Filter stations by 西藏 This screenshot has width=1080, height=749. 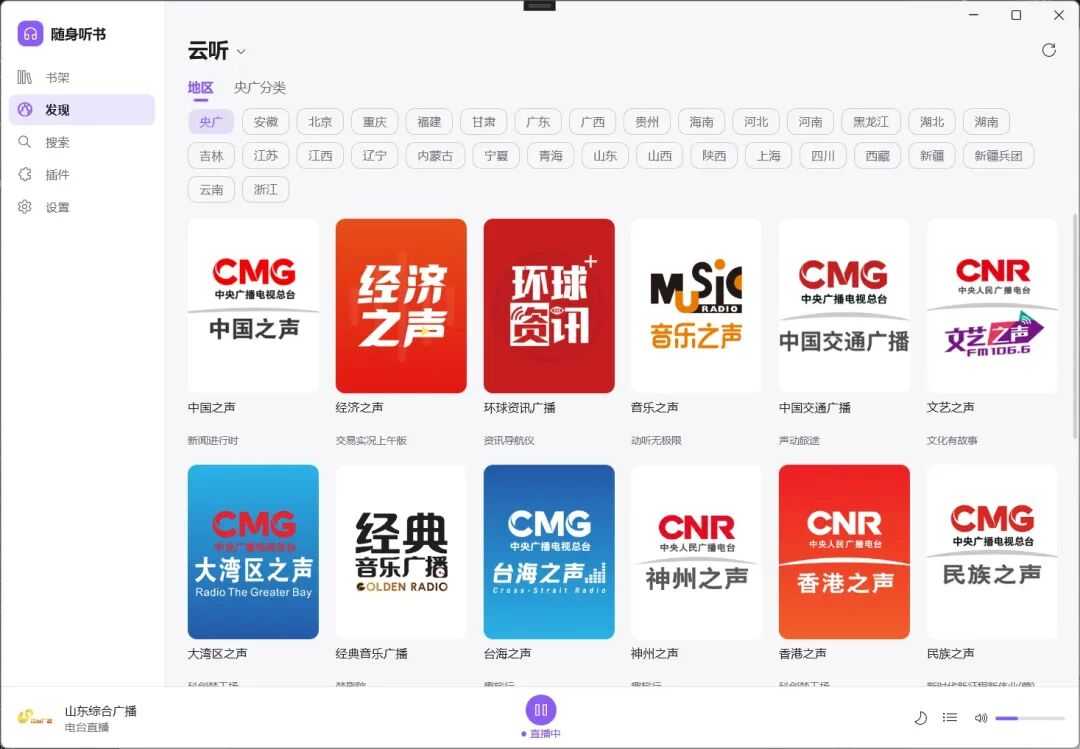pos(877,156)
